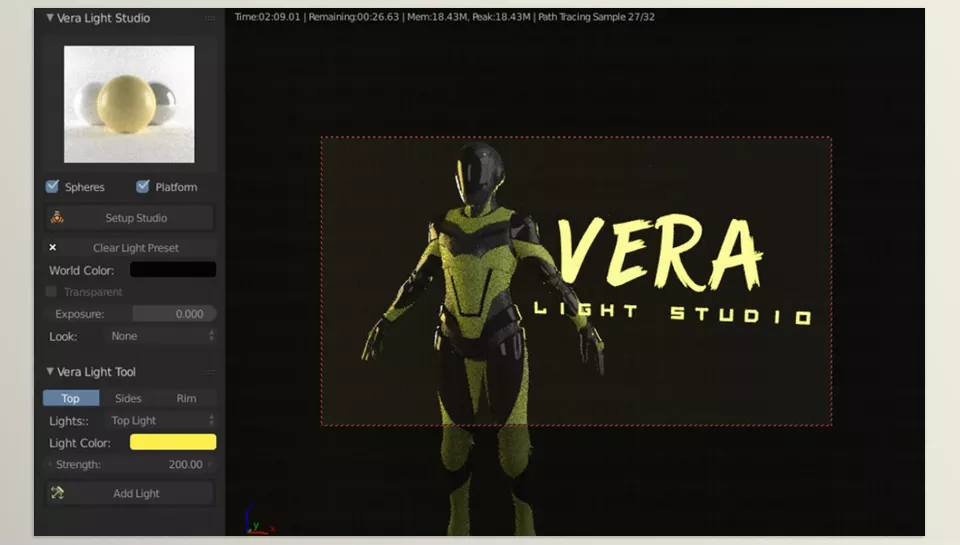The height and width of the screenshot is (545, 960).
Task: Click the Strength increase arrow
Action: (x=210, y=465)
